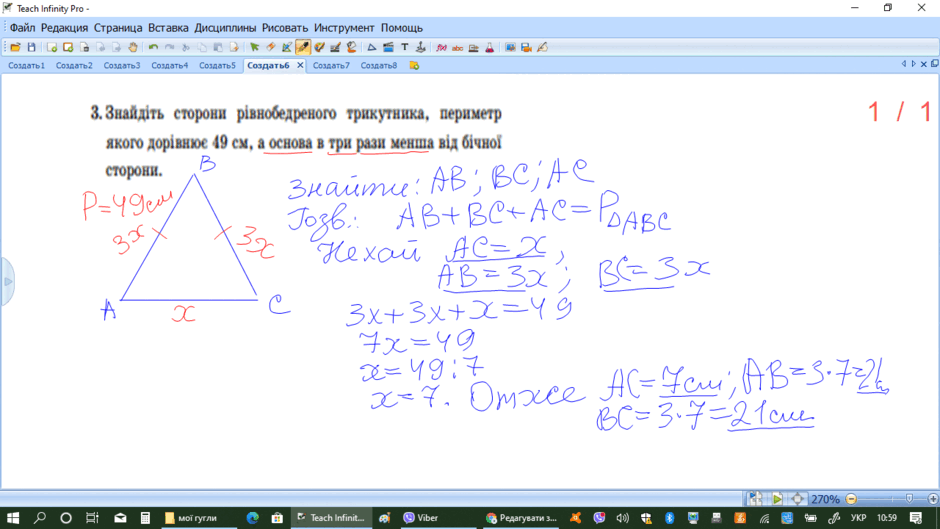Open the Рисовать menu

285,28
